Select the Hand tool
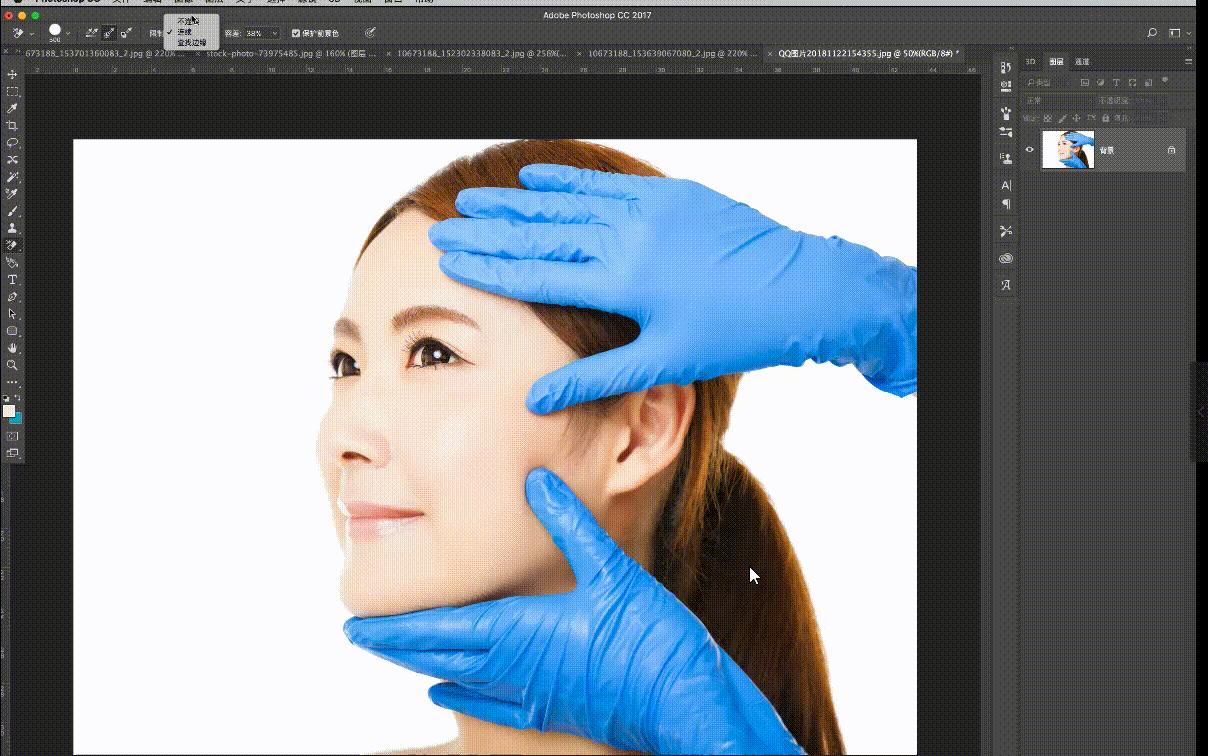 (x=13, y=347)
